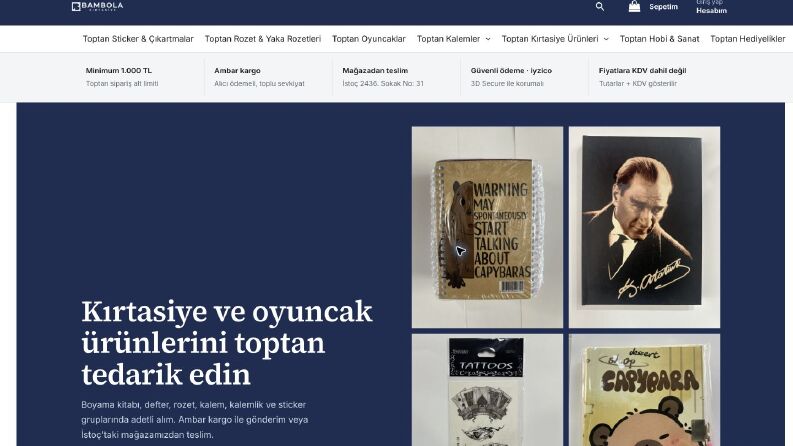Open the Tattoos sticker pack image
The image size is (793, 446).
pyautogui.click(x=487, y=390)
